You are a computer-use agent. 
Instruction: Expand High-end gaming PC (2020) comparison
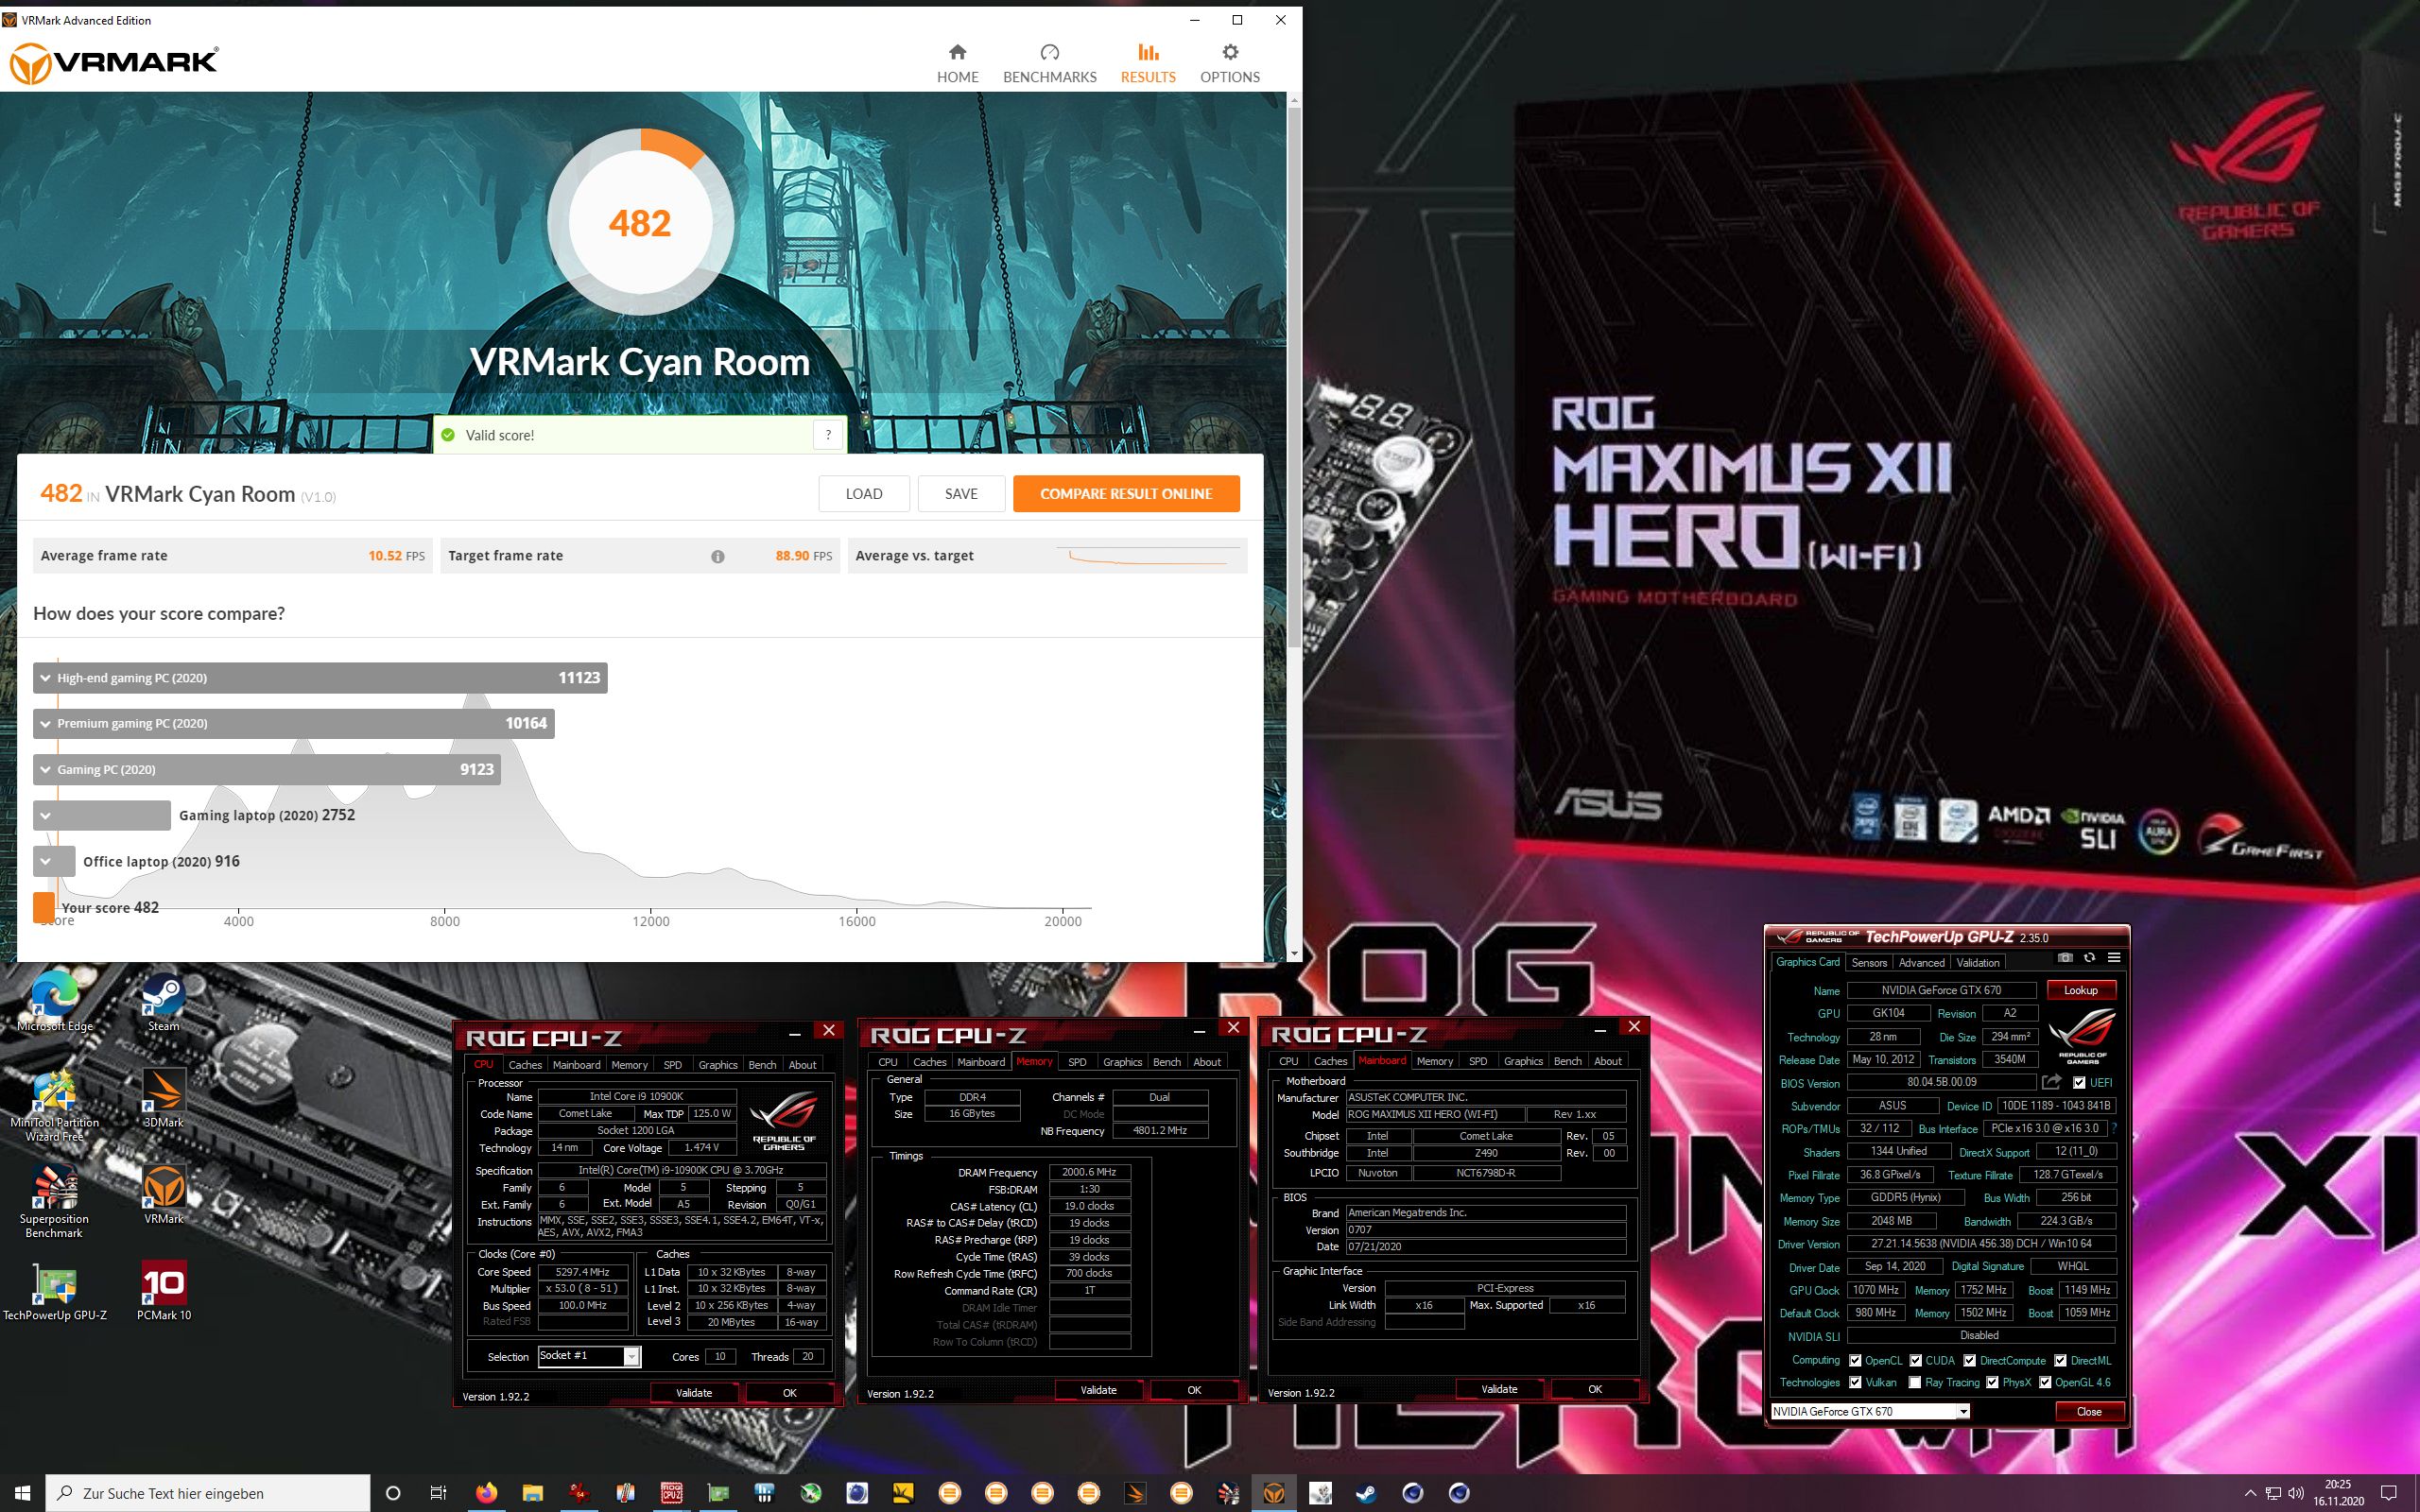(x=45, y=678)
